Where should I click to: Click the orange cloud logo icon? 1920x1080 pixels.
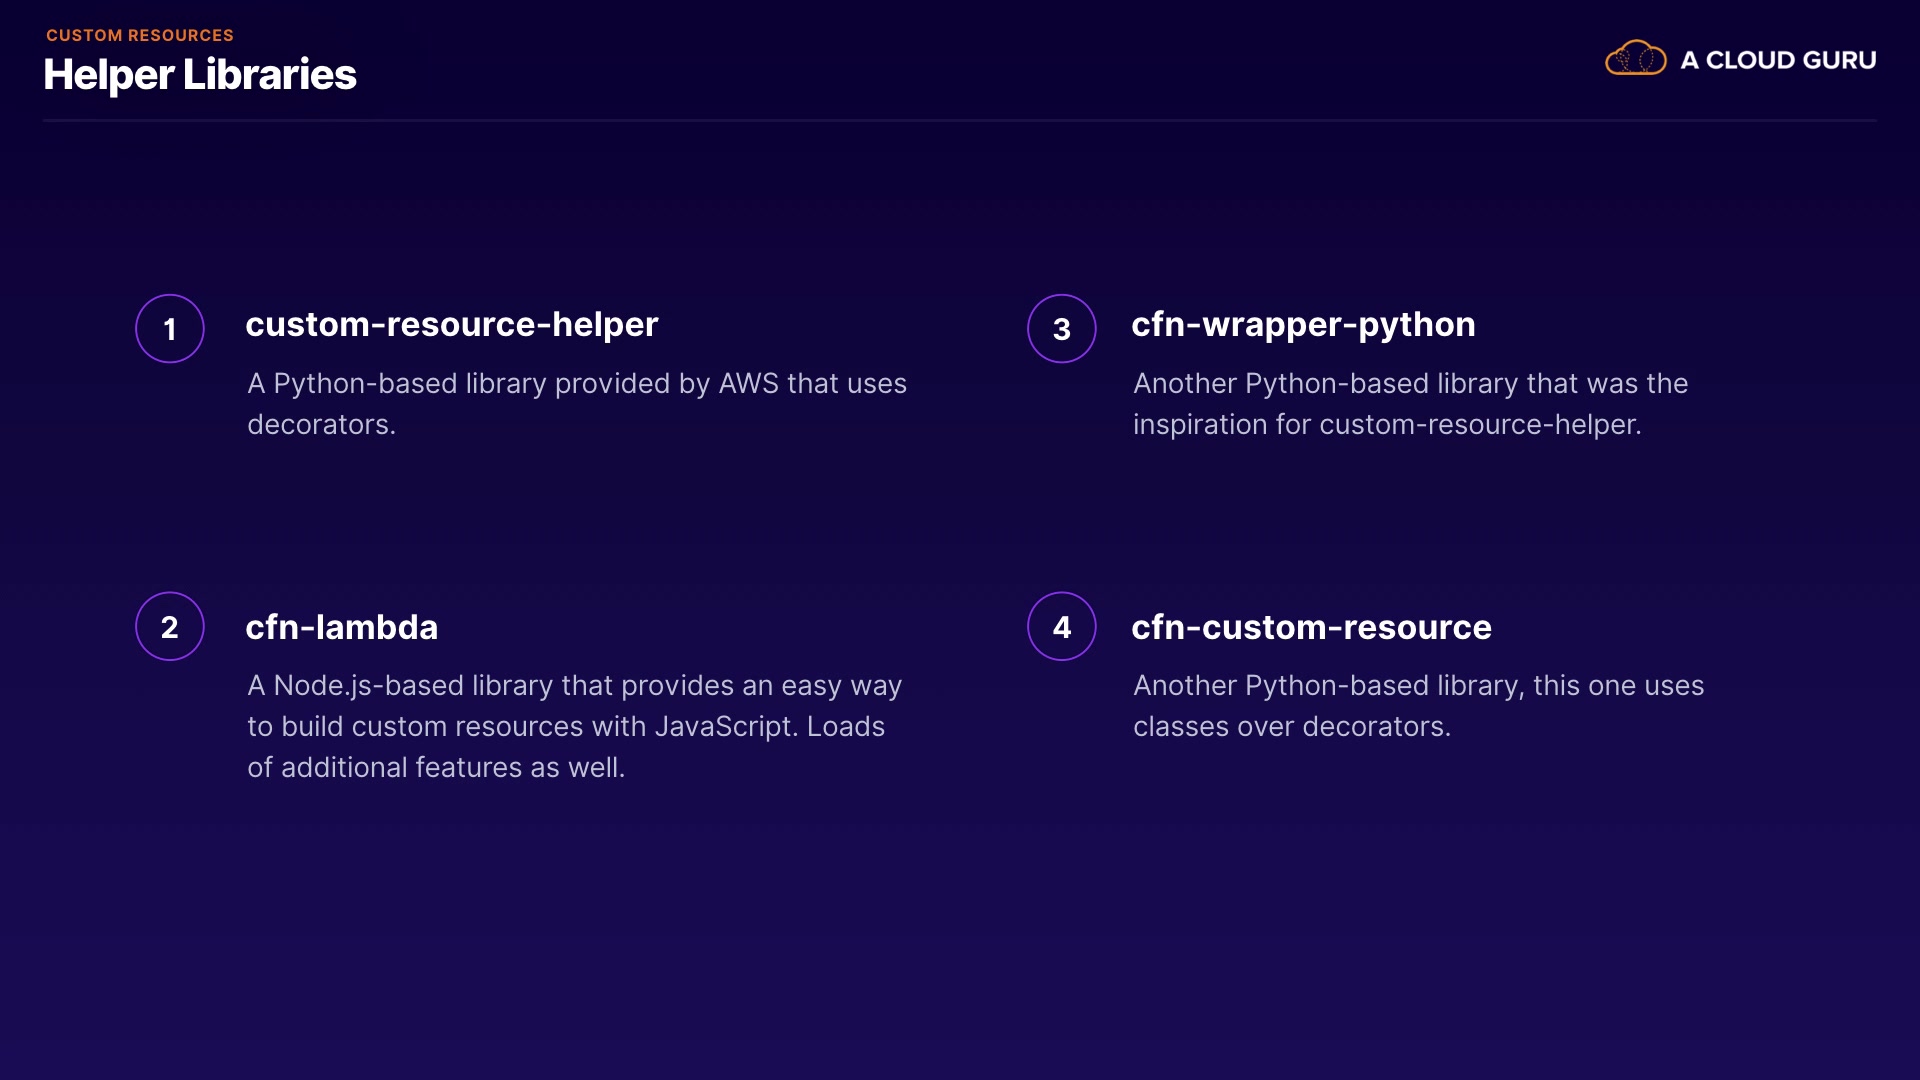(1635, 59)
